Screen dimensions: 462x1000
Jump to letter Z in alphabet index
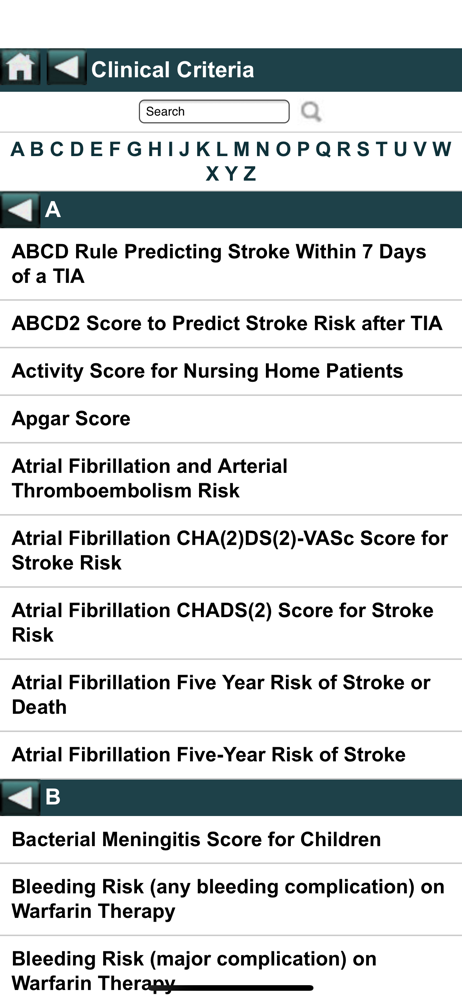click(250, 173)
